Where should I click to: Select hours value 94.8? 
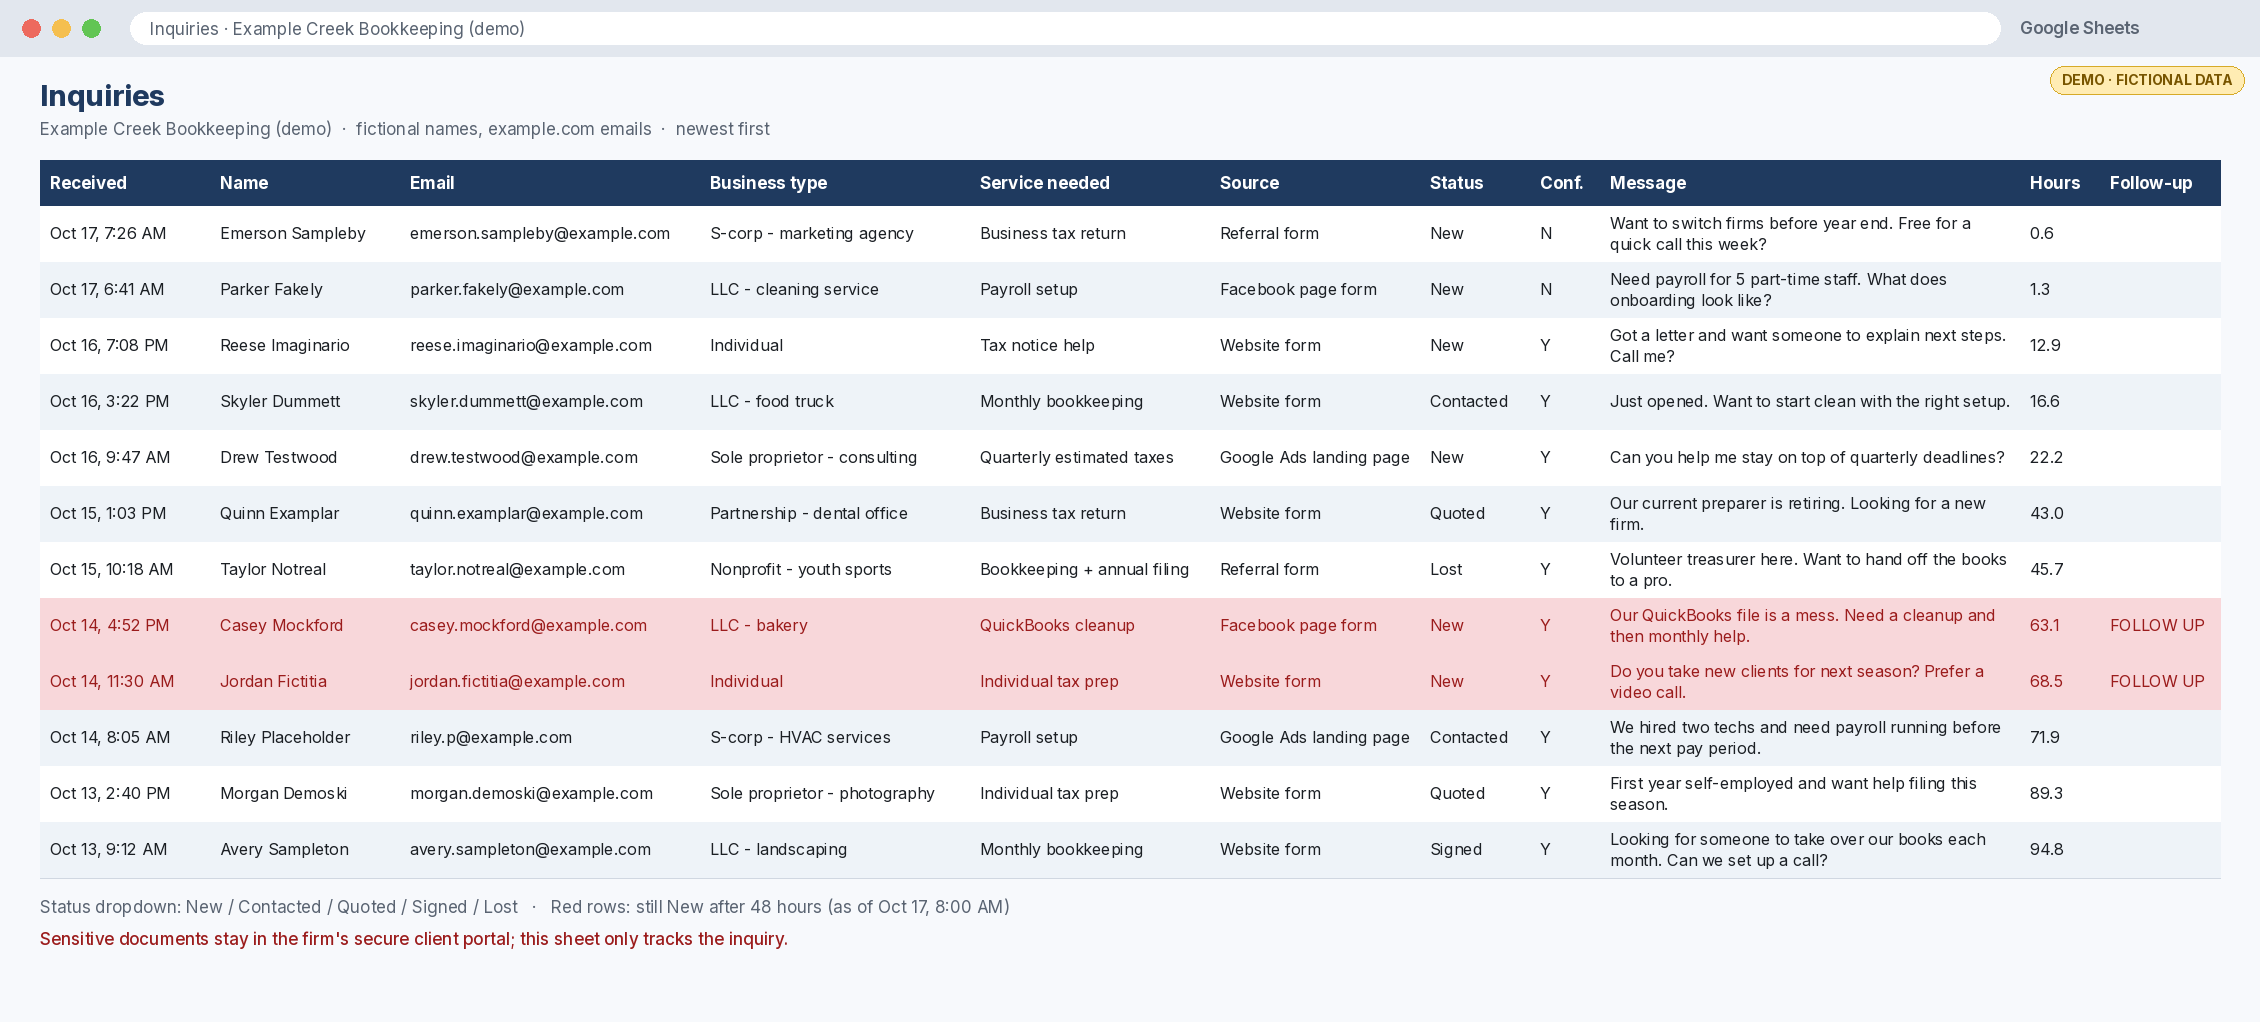click(2047, 849)
